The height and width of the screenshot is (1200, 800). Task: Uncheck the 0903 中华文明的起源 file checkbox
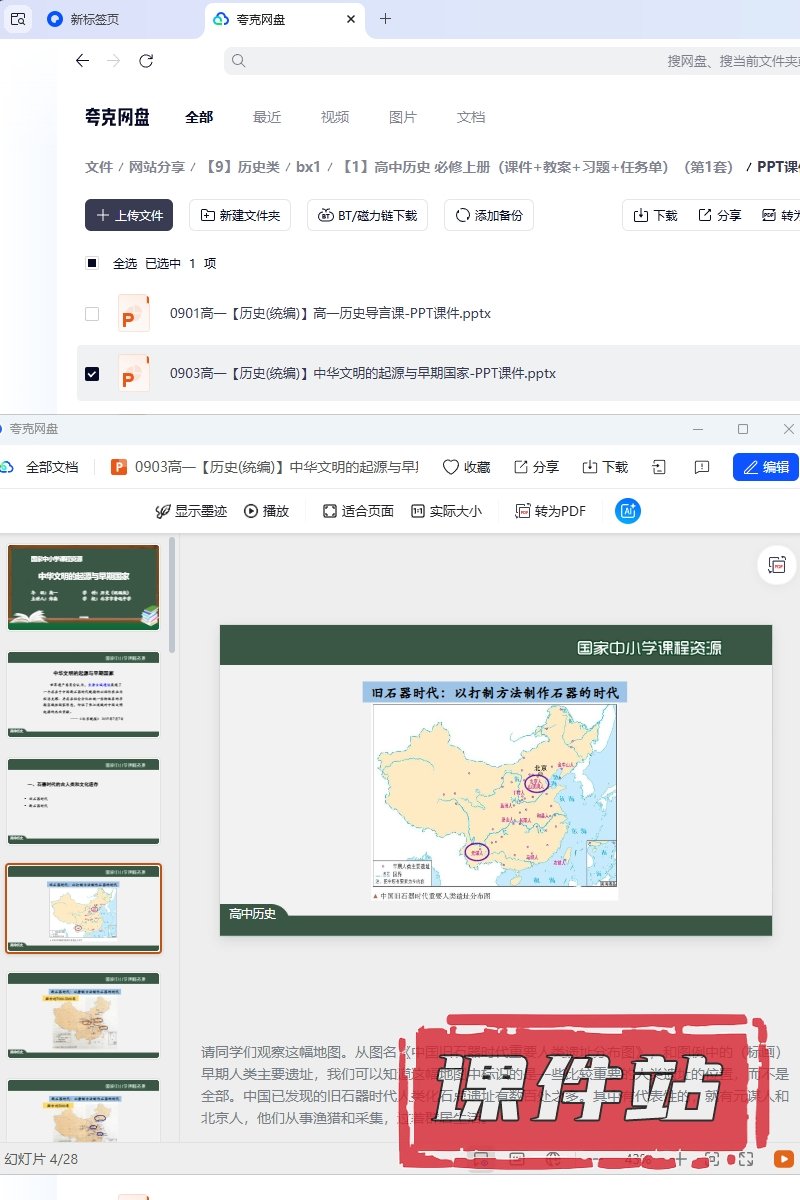[x=92, y=373]
